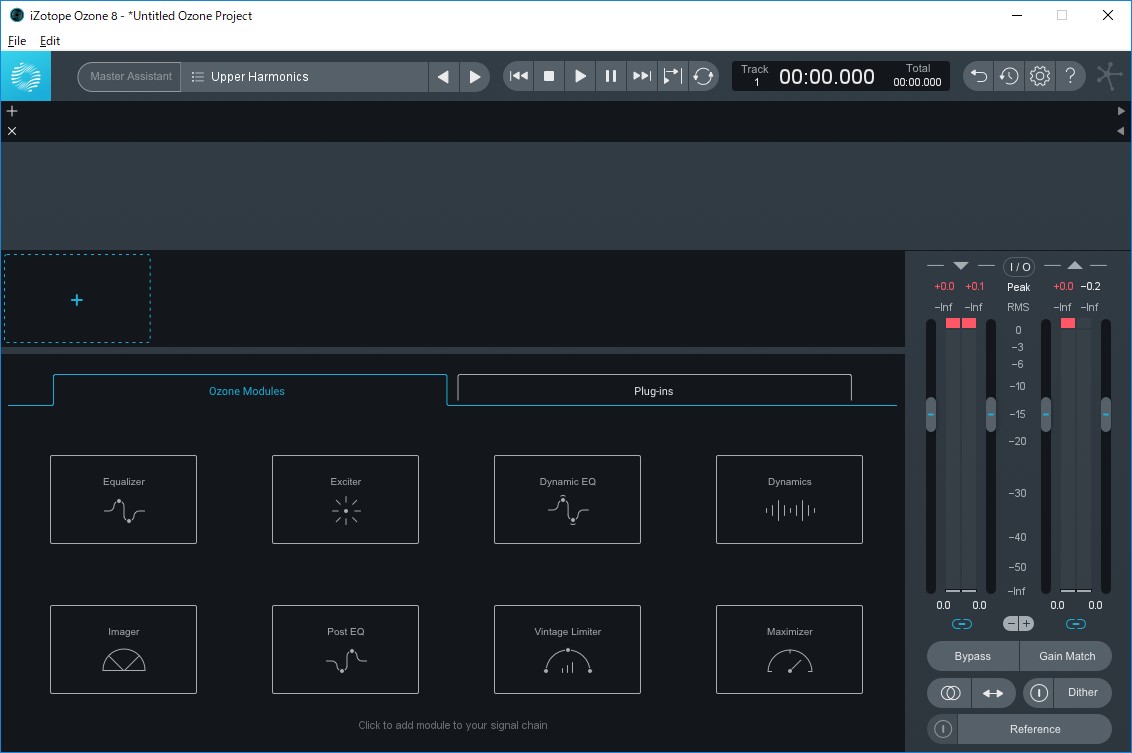The image size is (1132, 753).
Task: Add the Vintage Limiter module
Action: pos(567,650)
